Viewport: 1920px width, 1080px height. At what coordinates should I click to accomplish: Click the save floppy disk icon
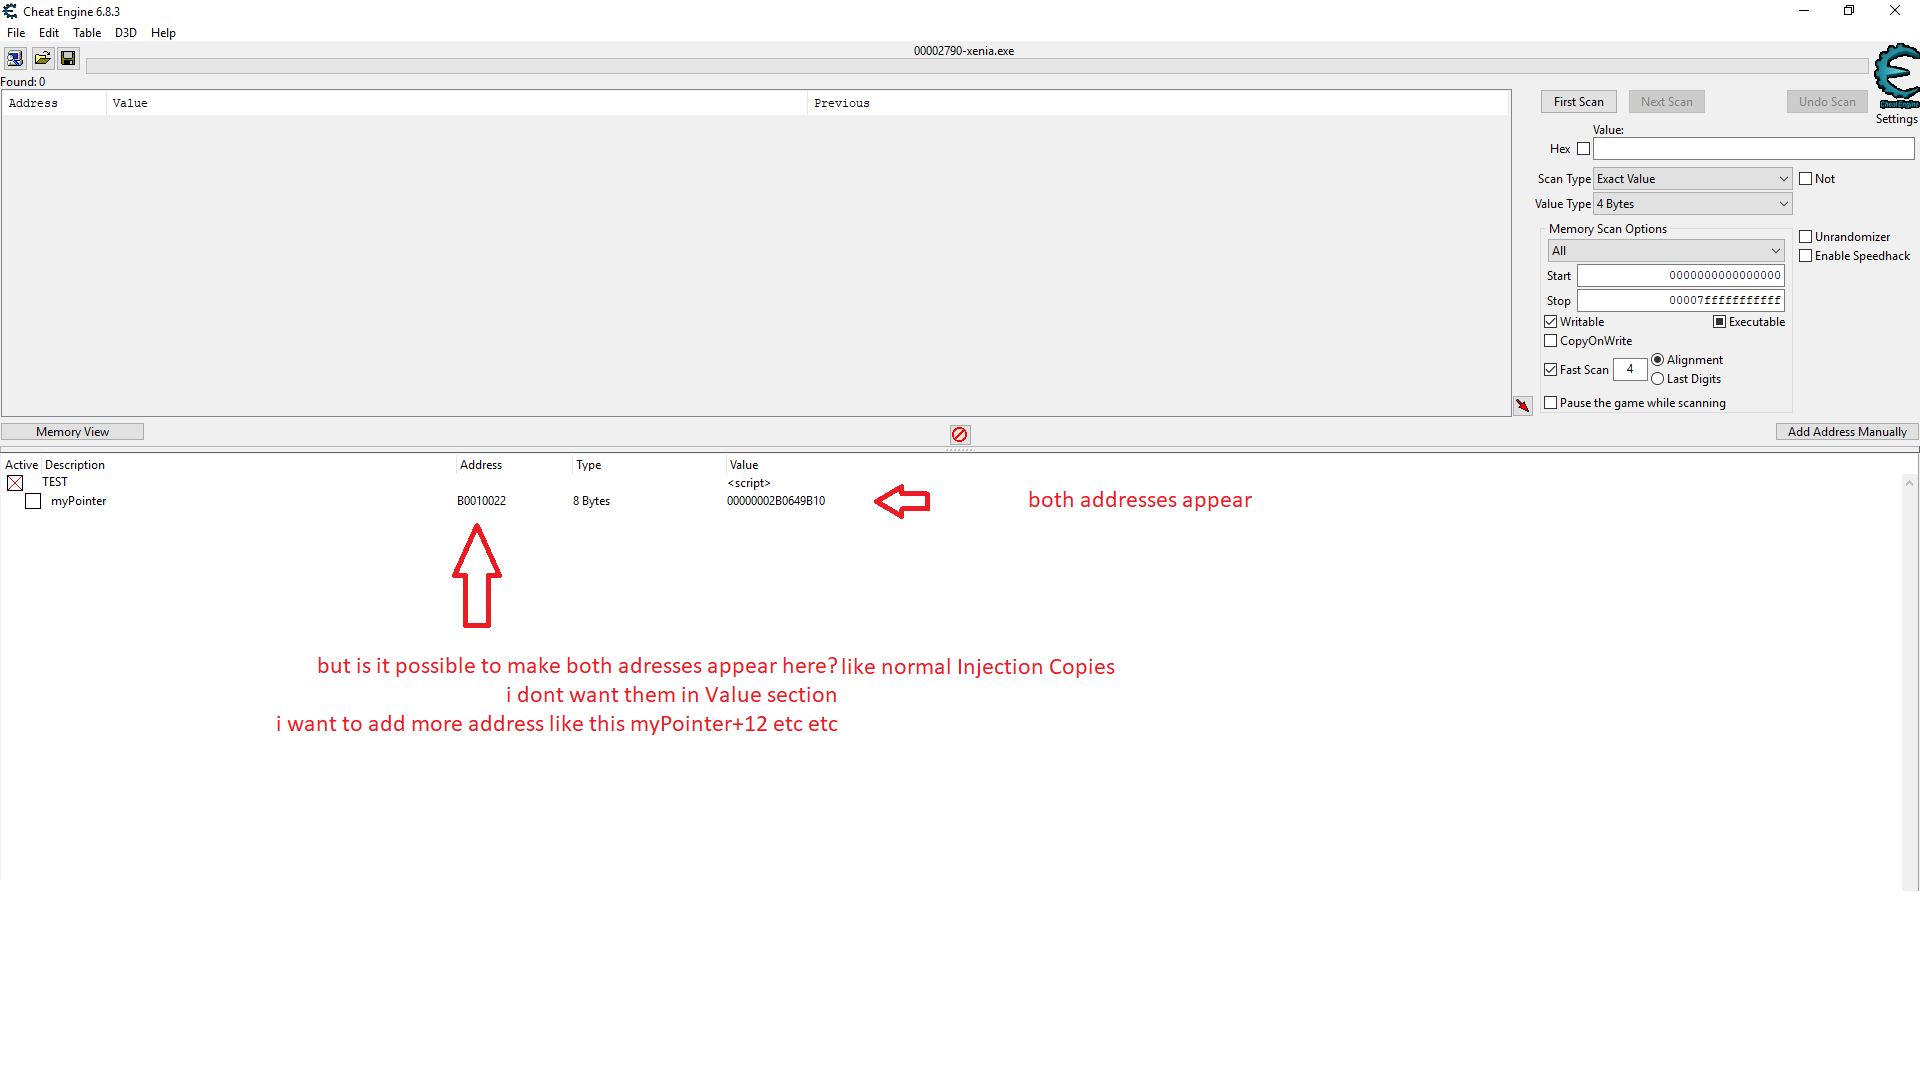click(x=68, y=59)
